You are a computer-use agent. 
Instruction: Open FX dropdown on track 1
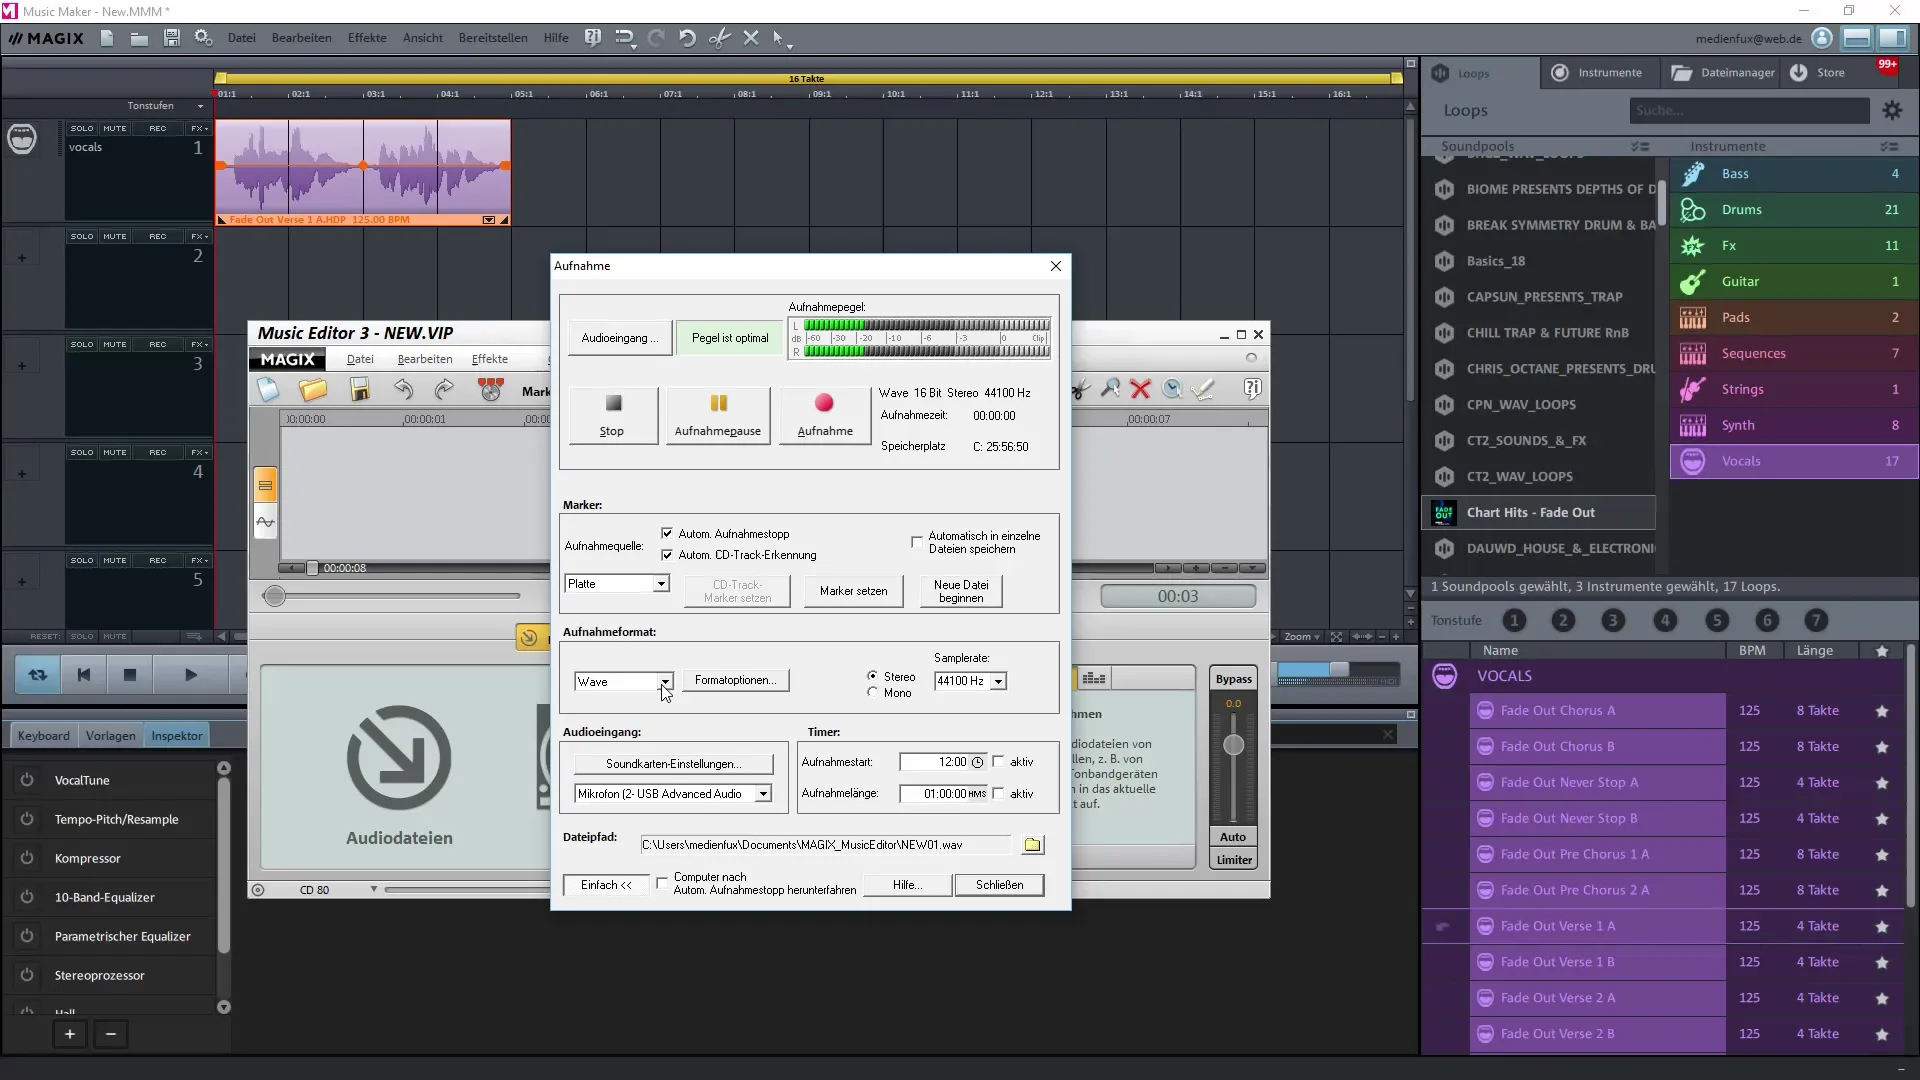[200, 128]
